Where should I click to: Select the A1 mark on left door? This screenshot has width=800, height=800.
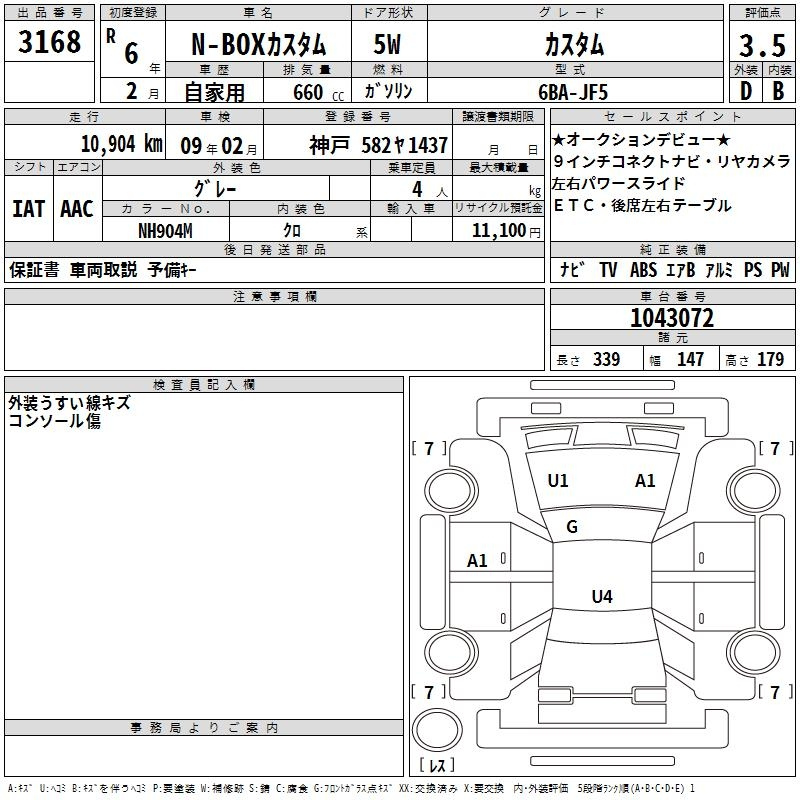coord(477,561)
